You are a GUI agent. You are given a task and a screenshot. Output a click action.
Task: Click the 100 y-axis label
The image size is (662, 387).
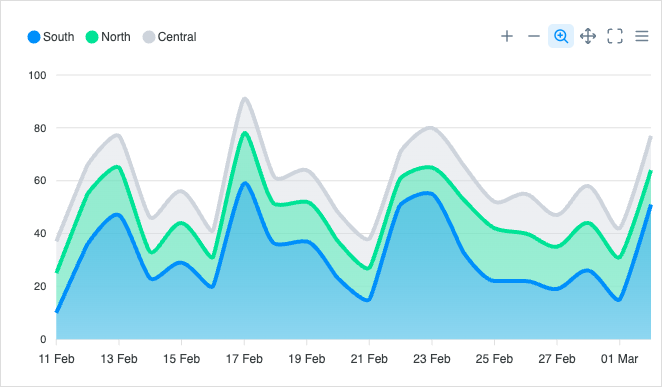coord(37,76)
